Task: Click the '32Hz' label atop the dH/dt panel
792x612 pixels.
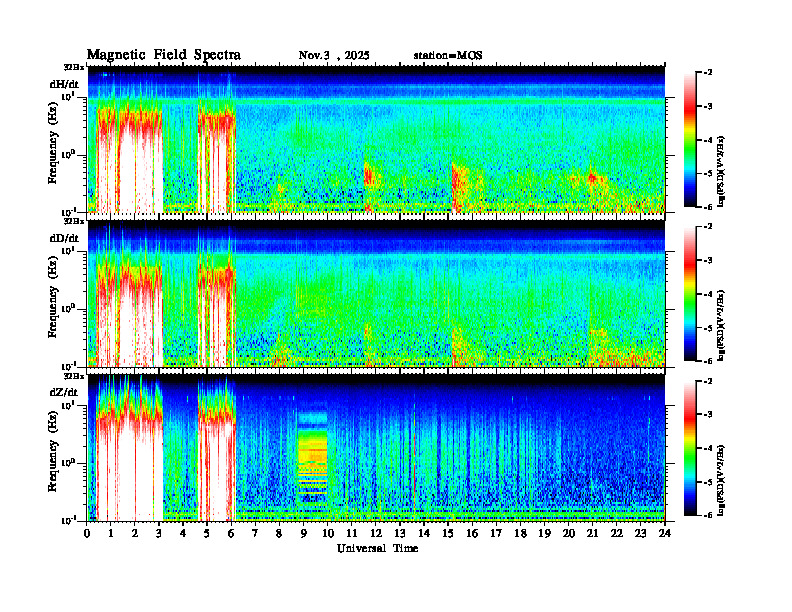Action: click(x=74, y=66)
